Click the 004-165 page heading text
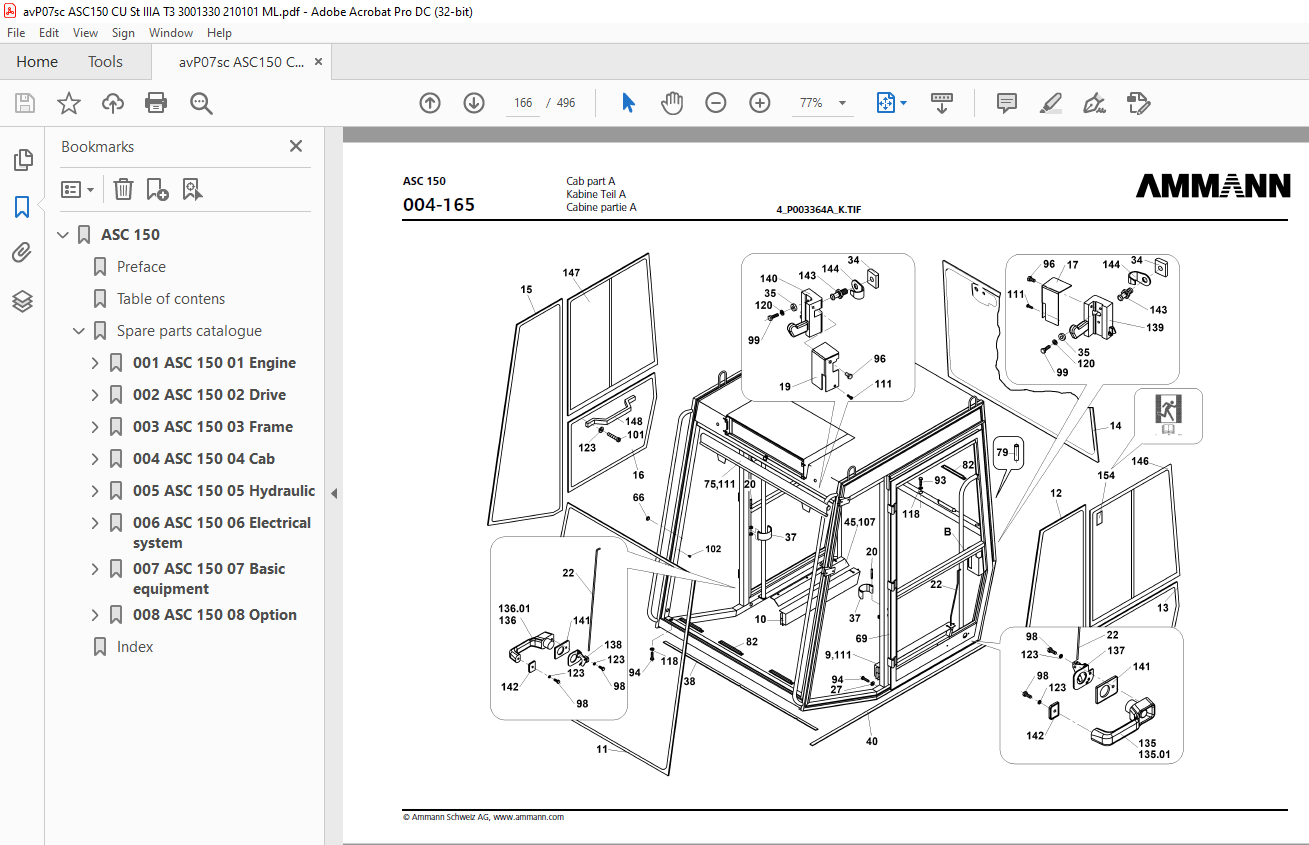 point(439,205)
